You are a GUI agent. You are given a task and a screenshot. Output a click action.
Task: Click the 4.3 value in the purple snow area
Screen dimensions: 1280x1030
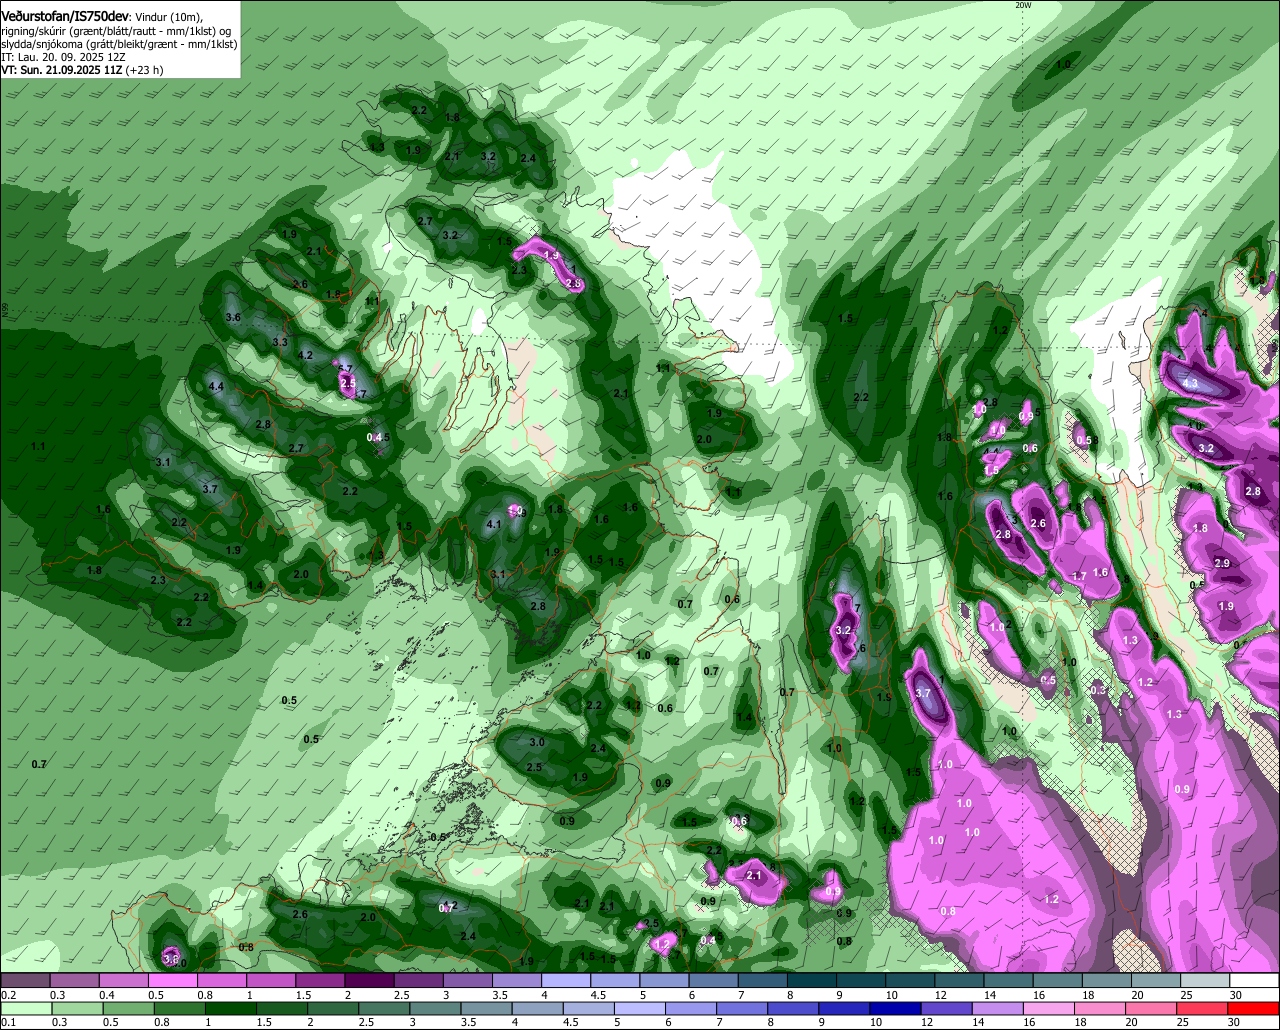click(x=1190, y=384)
